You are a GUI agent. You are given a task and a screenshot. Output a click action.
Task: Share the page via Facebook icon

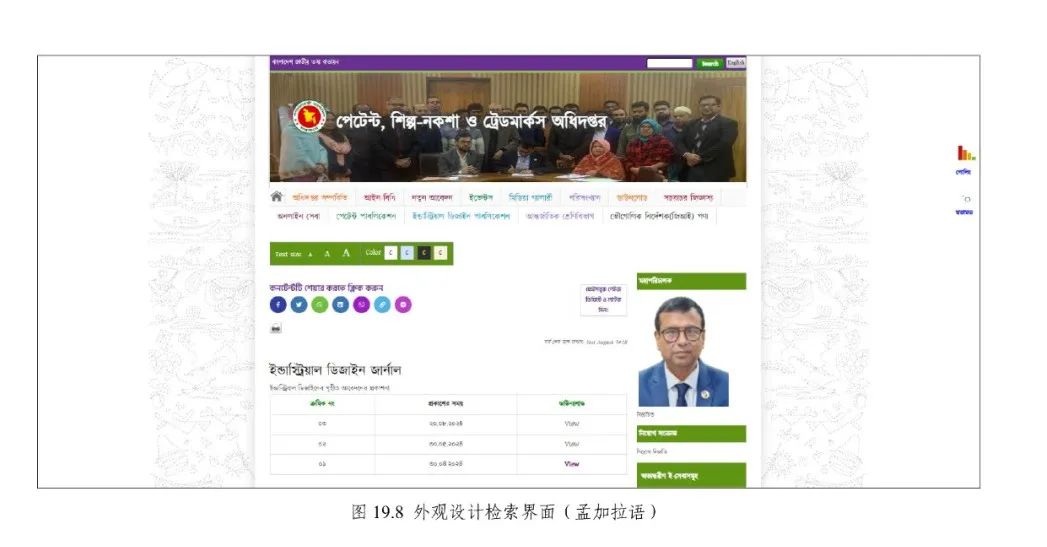tap(278, 305)
